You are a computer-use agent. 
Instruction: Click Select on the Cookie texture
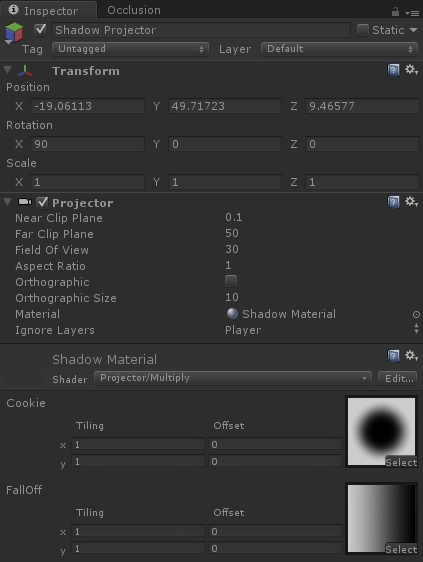point(401,462)
